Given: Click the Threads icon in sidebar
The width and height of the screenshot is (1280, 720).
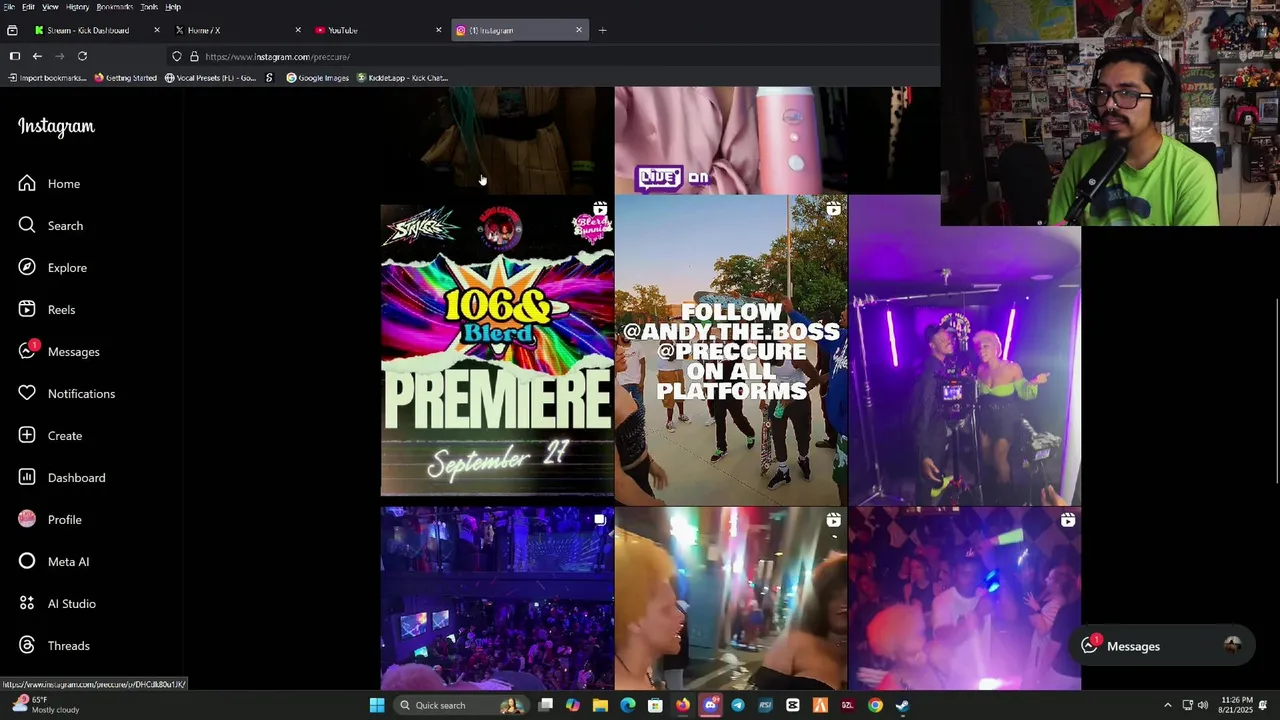Looking at the screenshot, I should click(x=27, y=645).
